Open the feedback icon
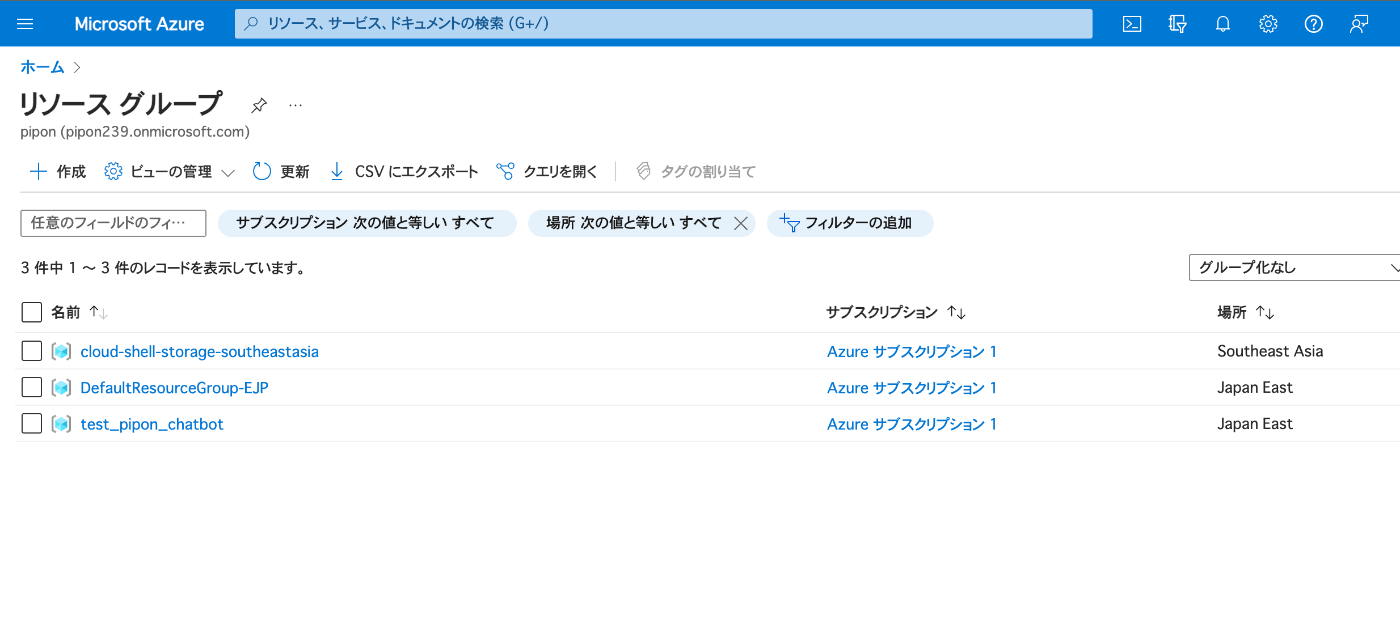This screenshot has width=1400, height=620. (1359, 24)
